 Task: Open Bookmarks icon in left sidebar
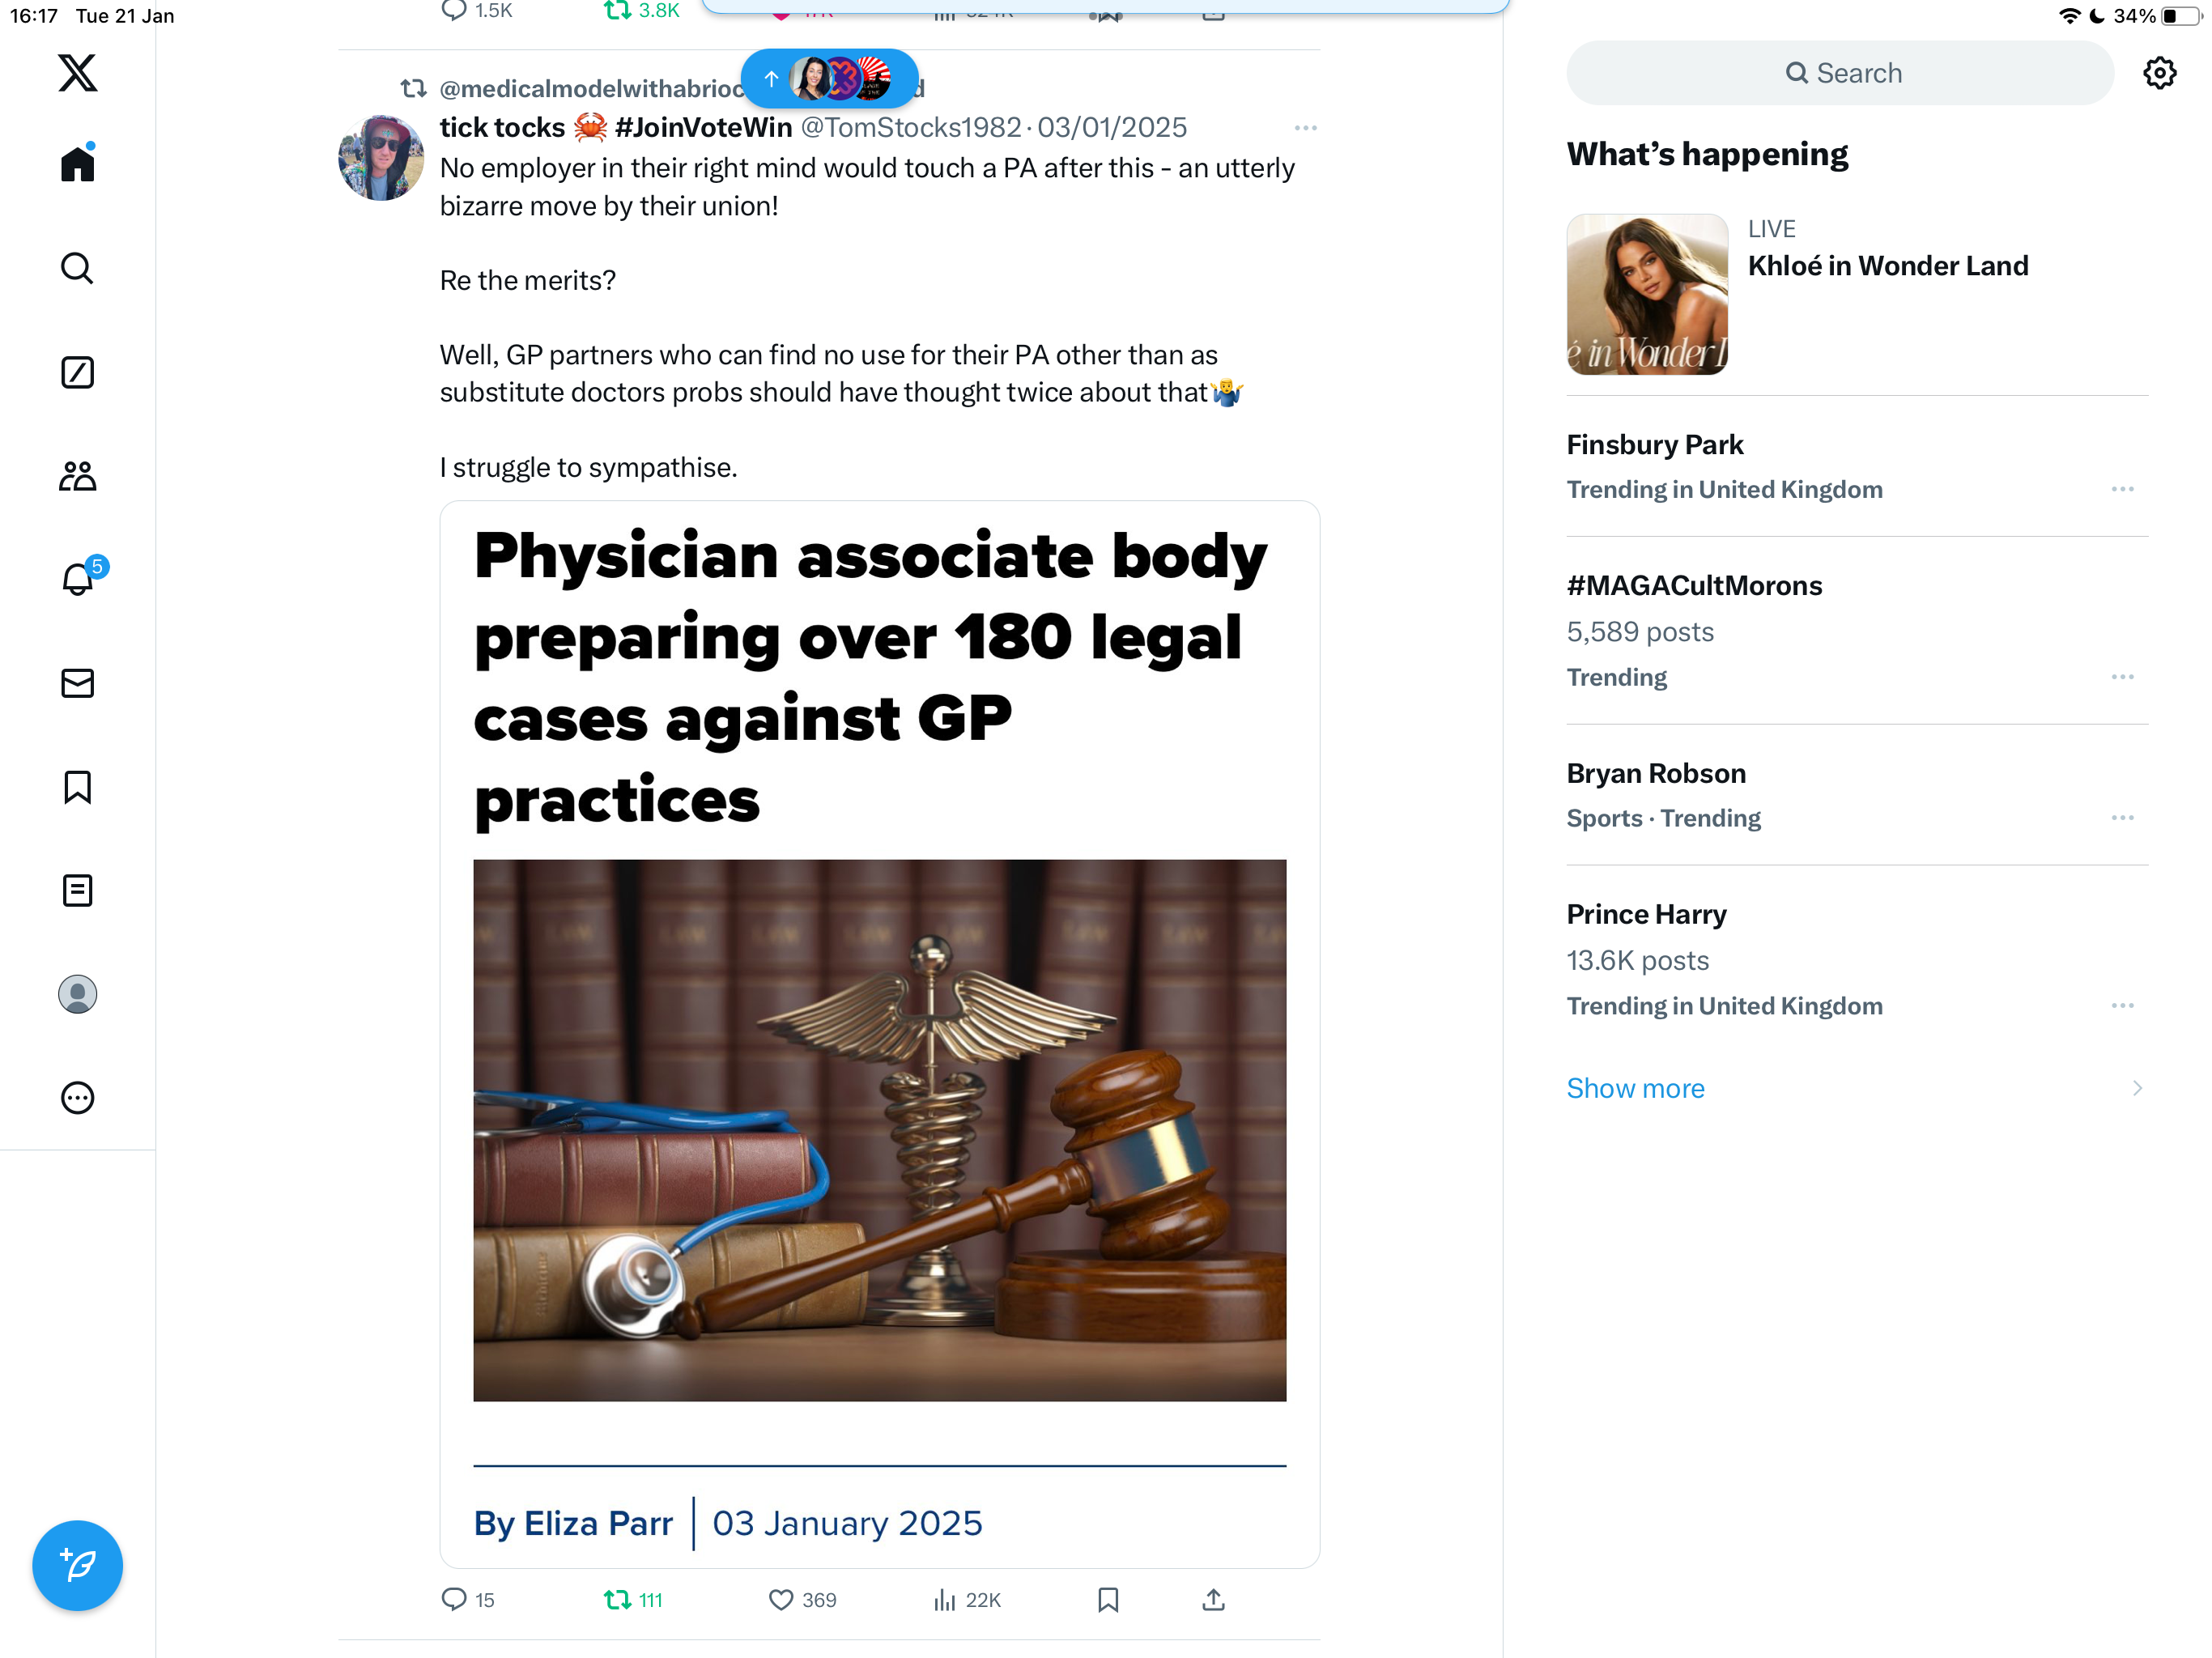[77, 787]
